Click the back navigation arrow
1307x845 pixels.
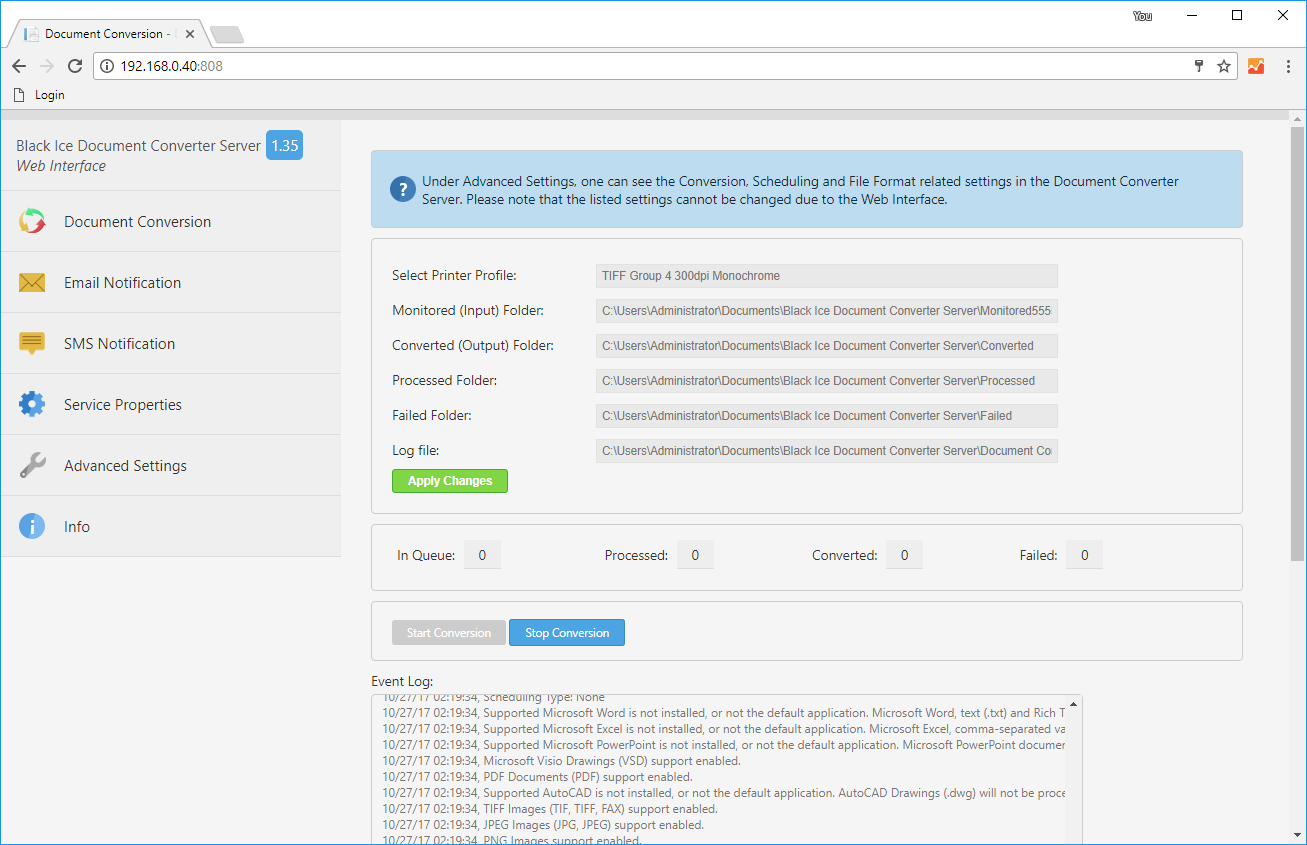[18, 65]
